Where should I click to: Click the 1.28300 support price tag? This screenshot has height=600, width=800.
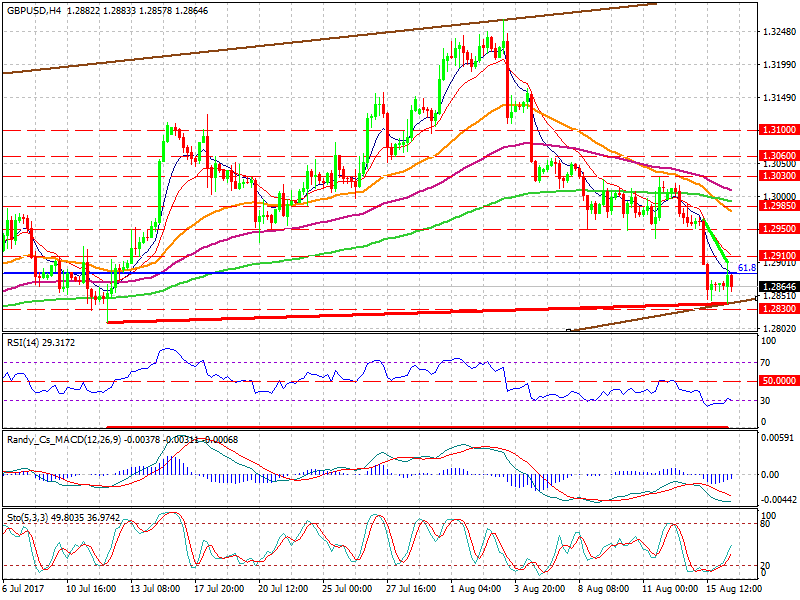778,310
